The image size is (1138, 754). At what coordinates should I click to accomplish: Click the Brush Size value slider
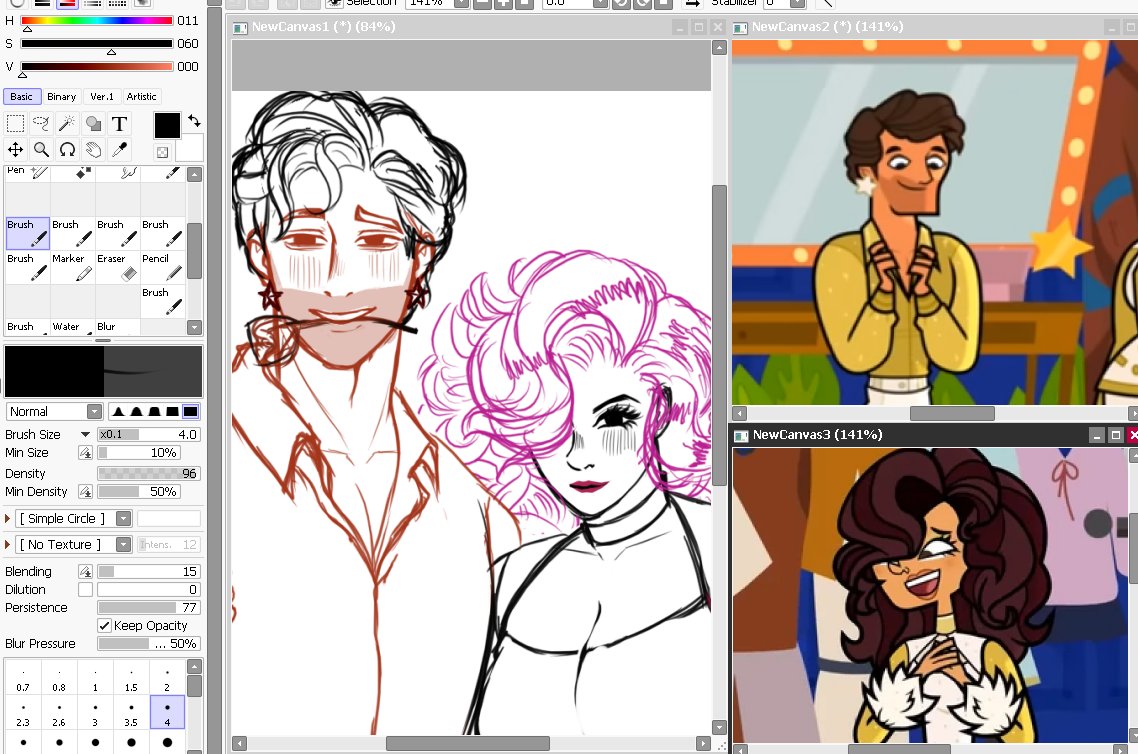pyautogui.click(x=149, y=434)
